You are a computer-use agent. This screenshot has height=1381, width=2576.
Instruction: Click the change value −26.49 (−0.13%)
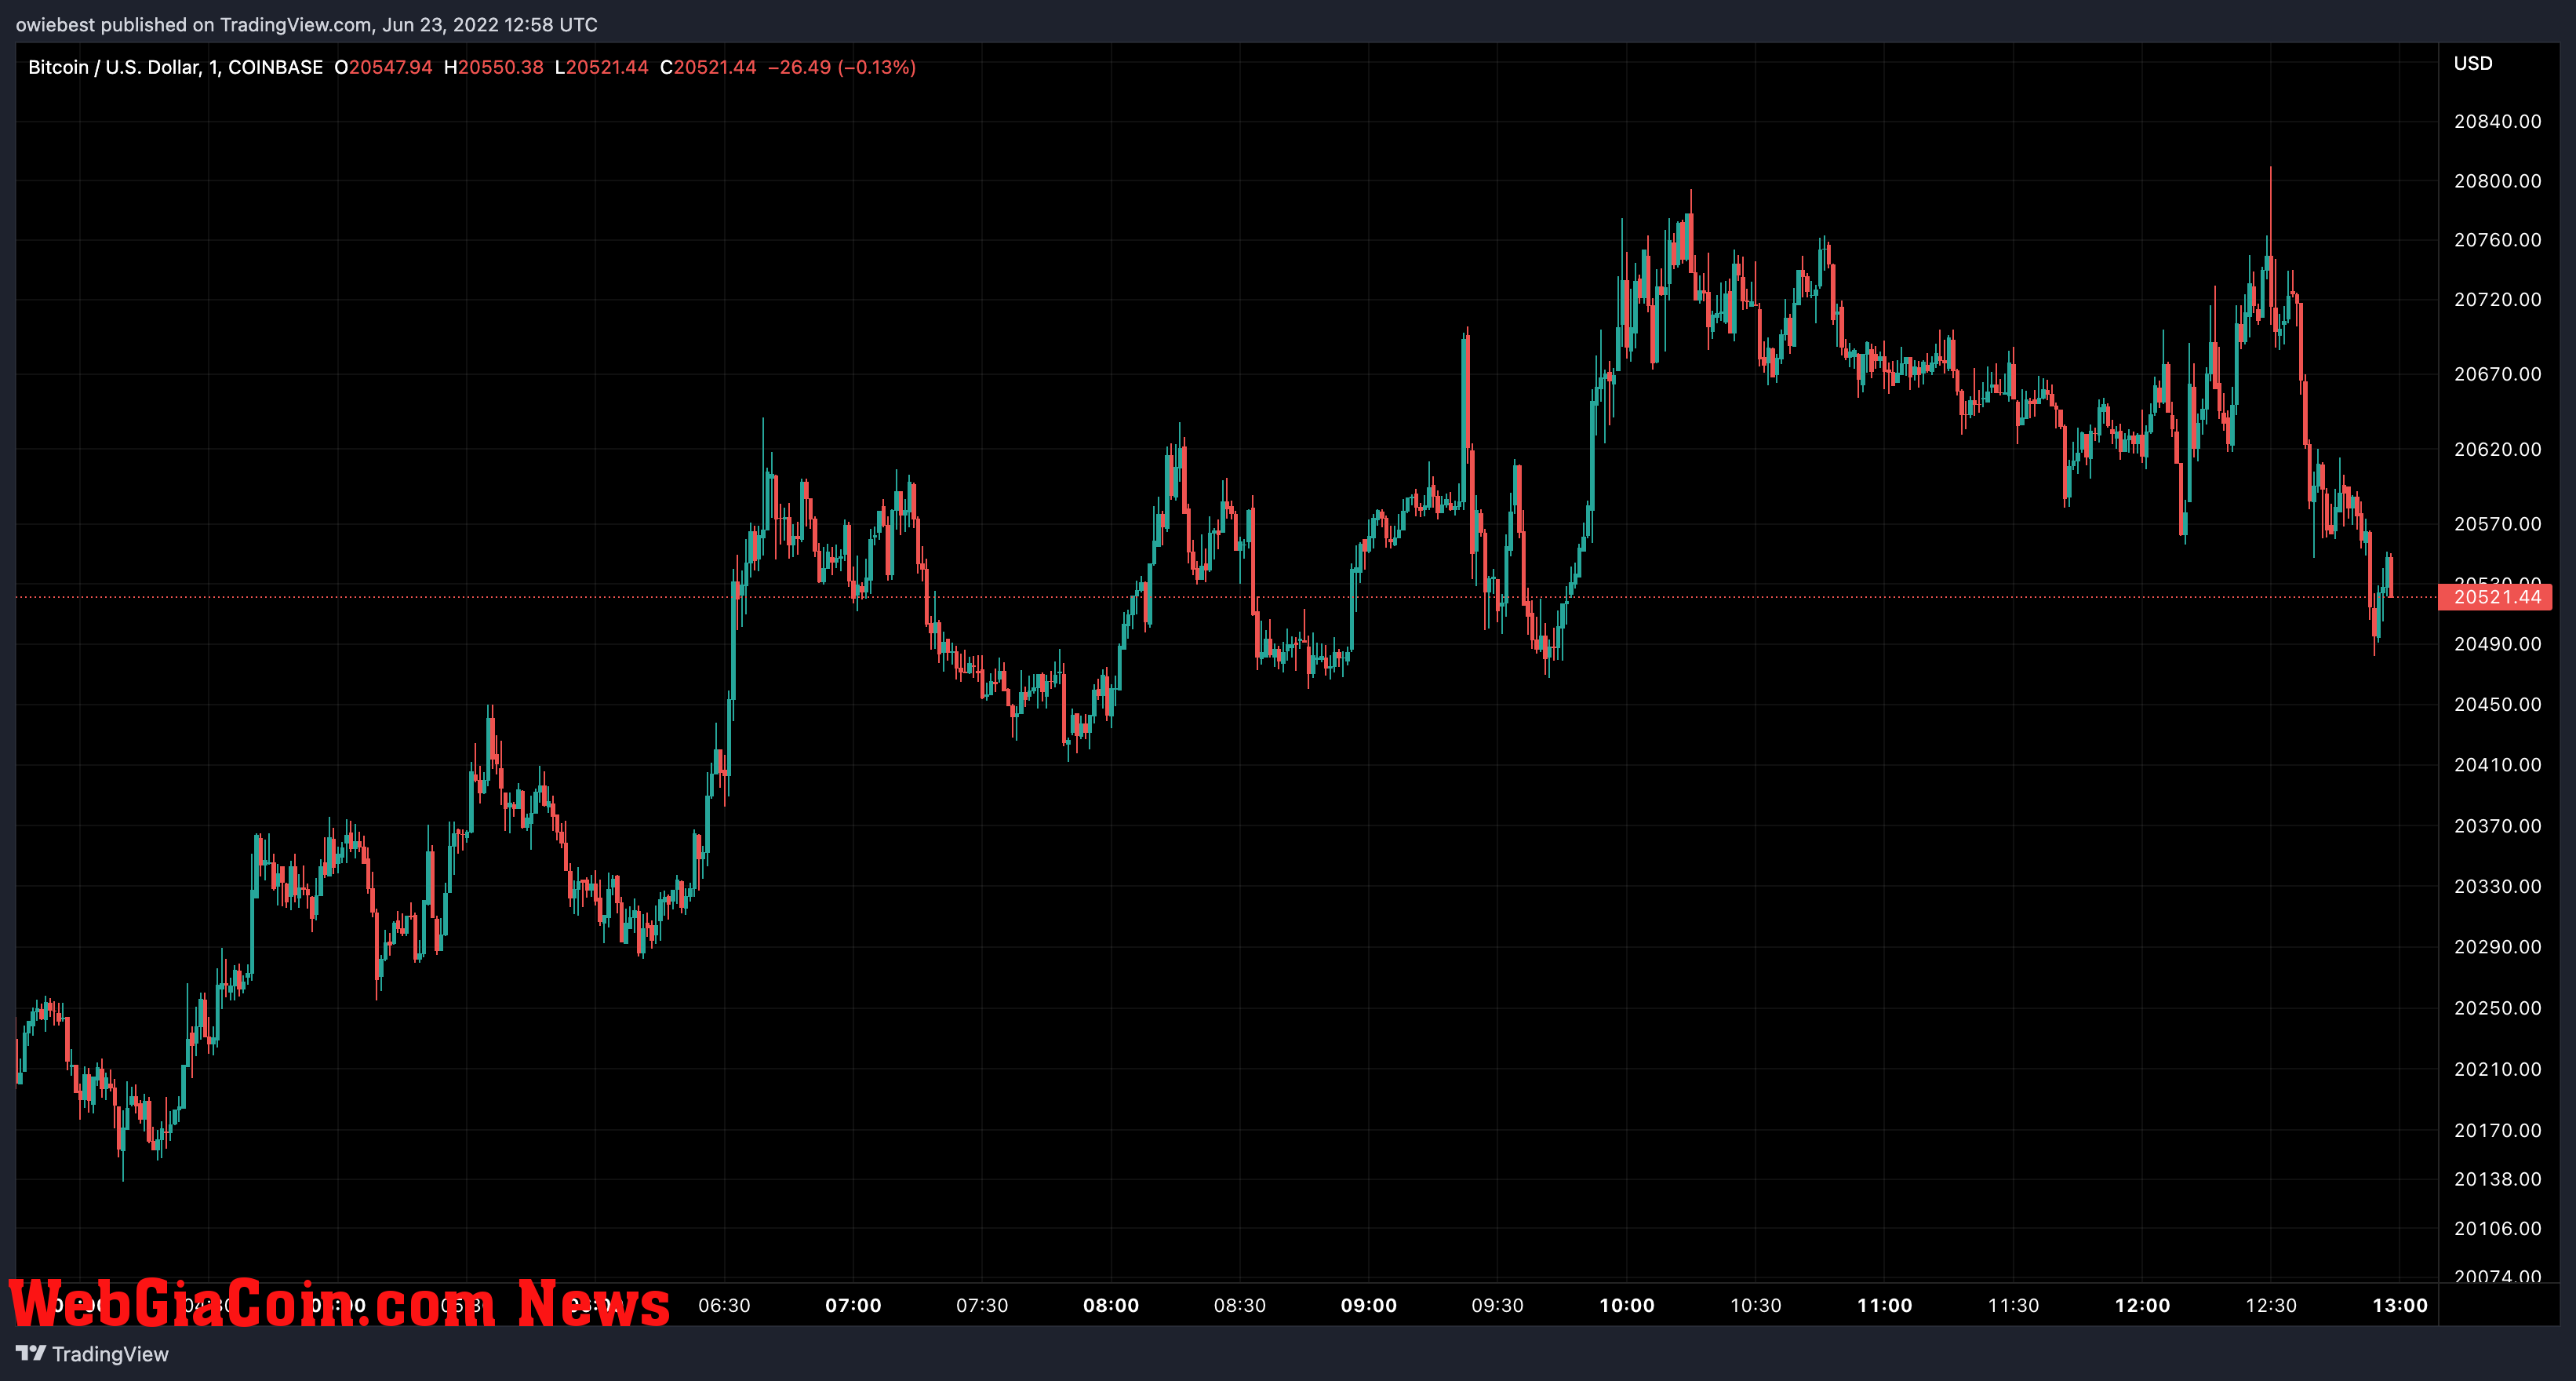[x=842, y=67]
